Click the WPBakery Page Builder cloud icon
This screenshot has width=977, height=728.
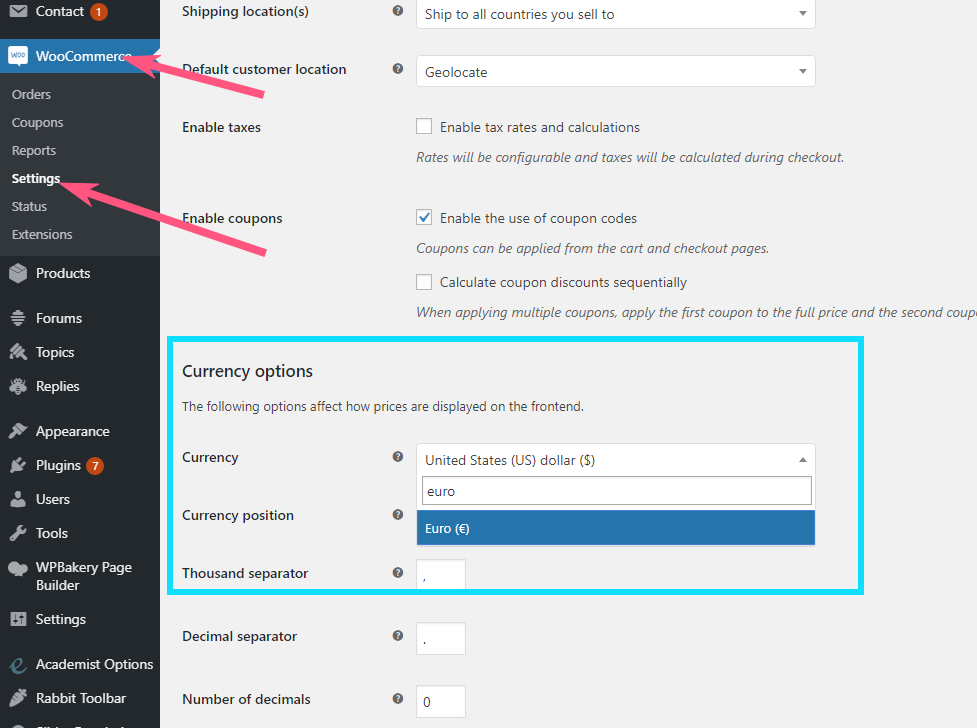(18, 568)
